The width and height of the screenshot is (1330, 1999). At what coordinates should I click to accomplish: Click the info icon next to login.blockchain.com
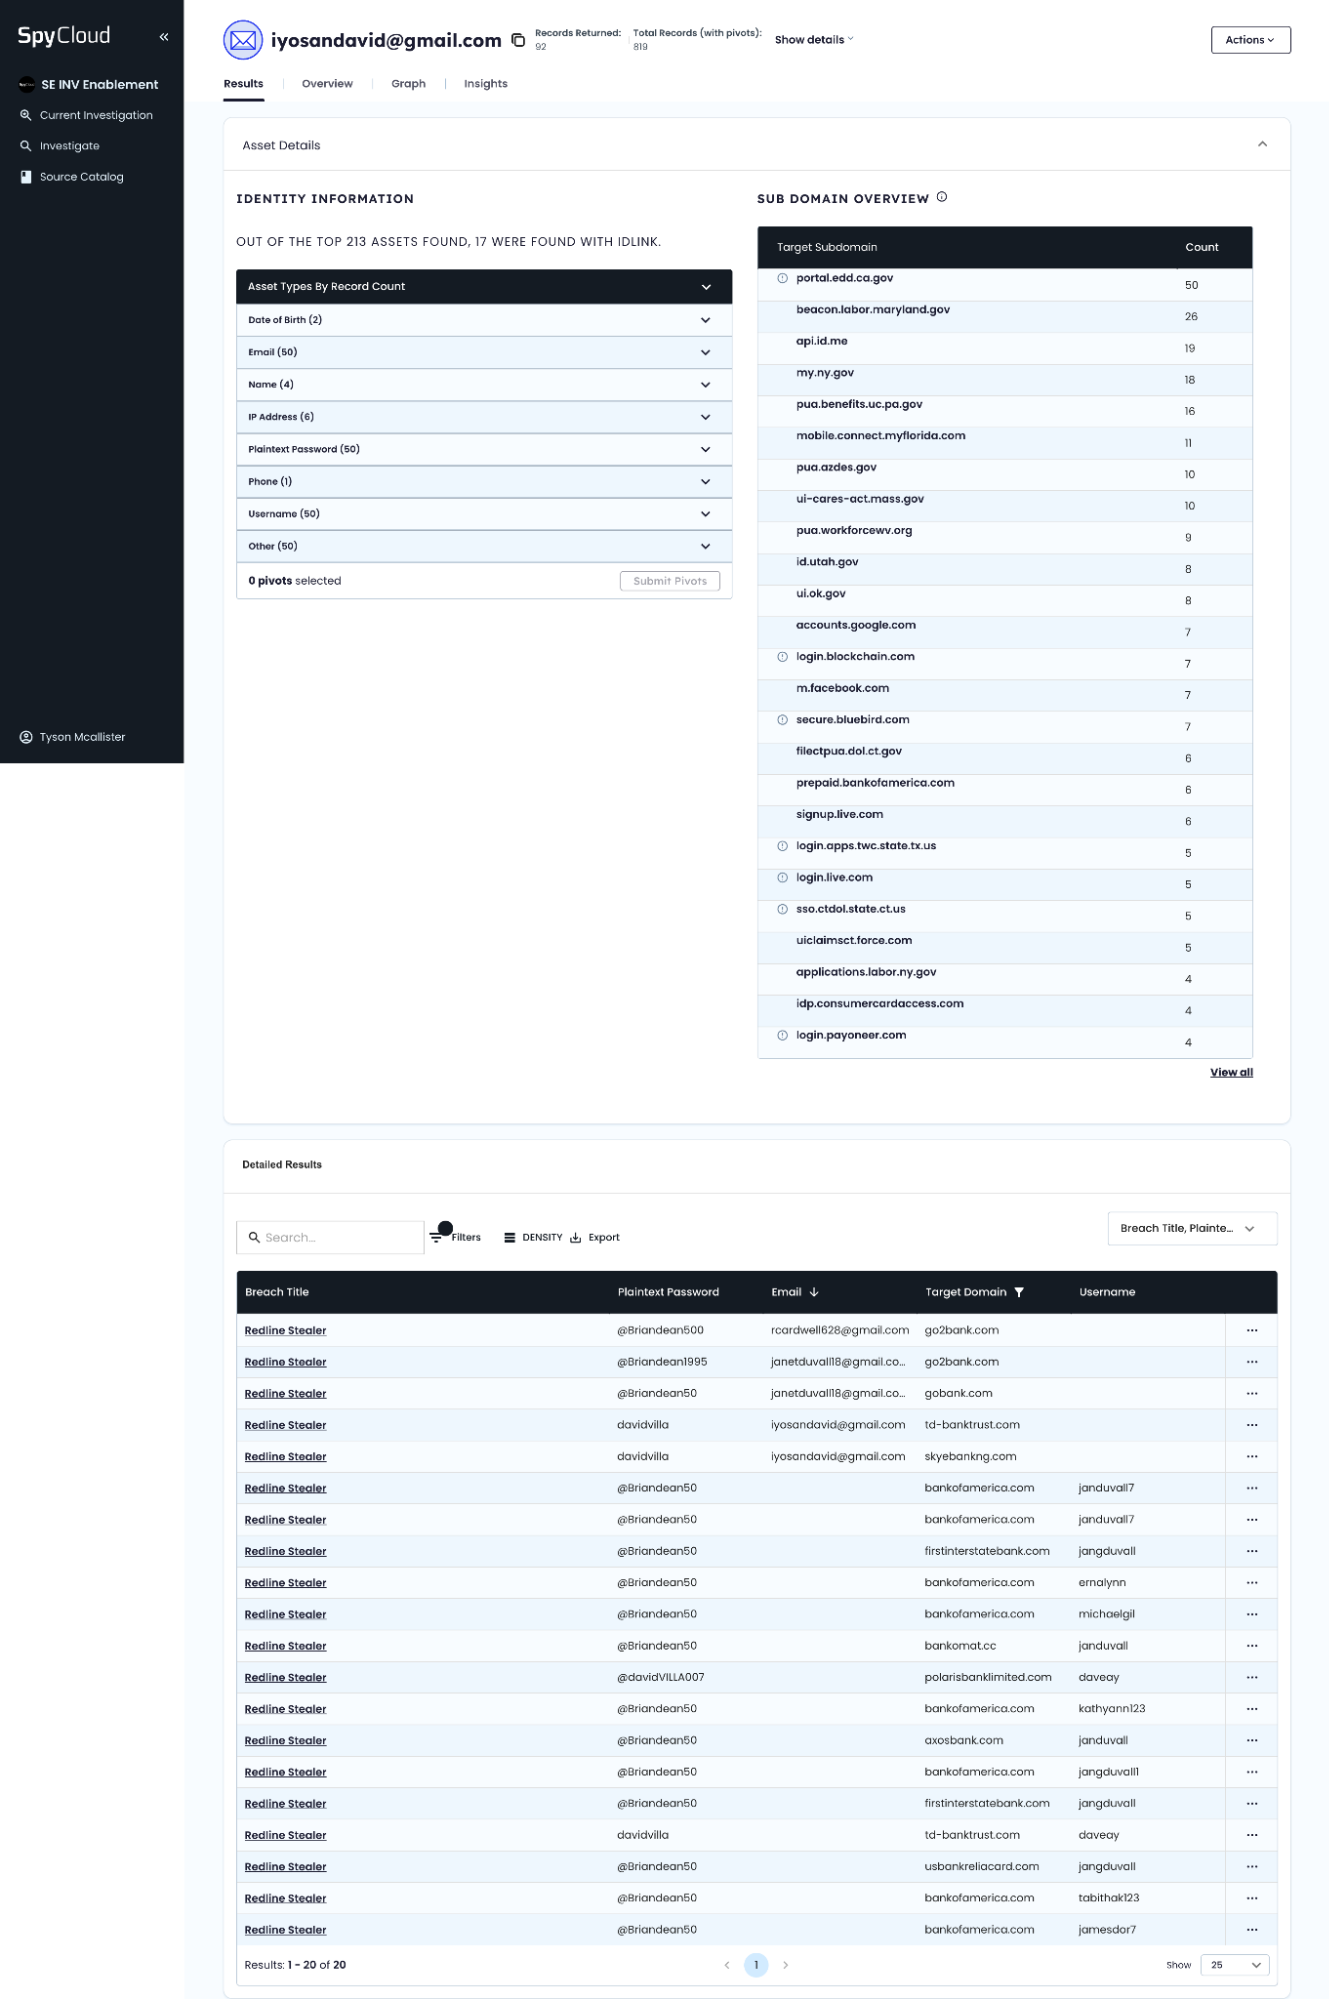tap(782, 657)
